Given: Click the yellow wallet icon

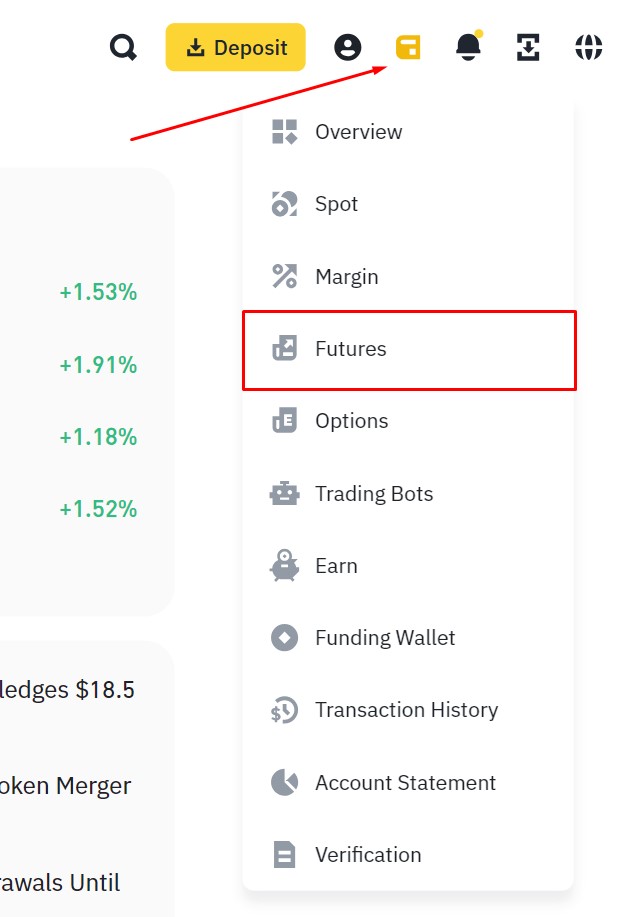Looking at the screenshot, I should coord(408,47).
